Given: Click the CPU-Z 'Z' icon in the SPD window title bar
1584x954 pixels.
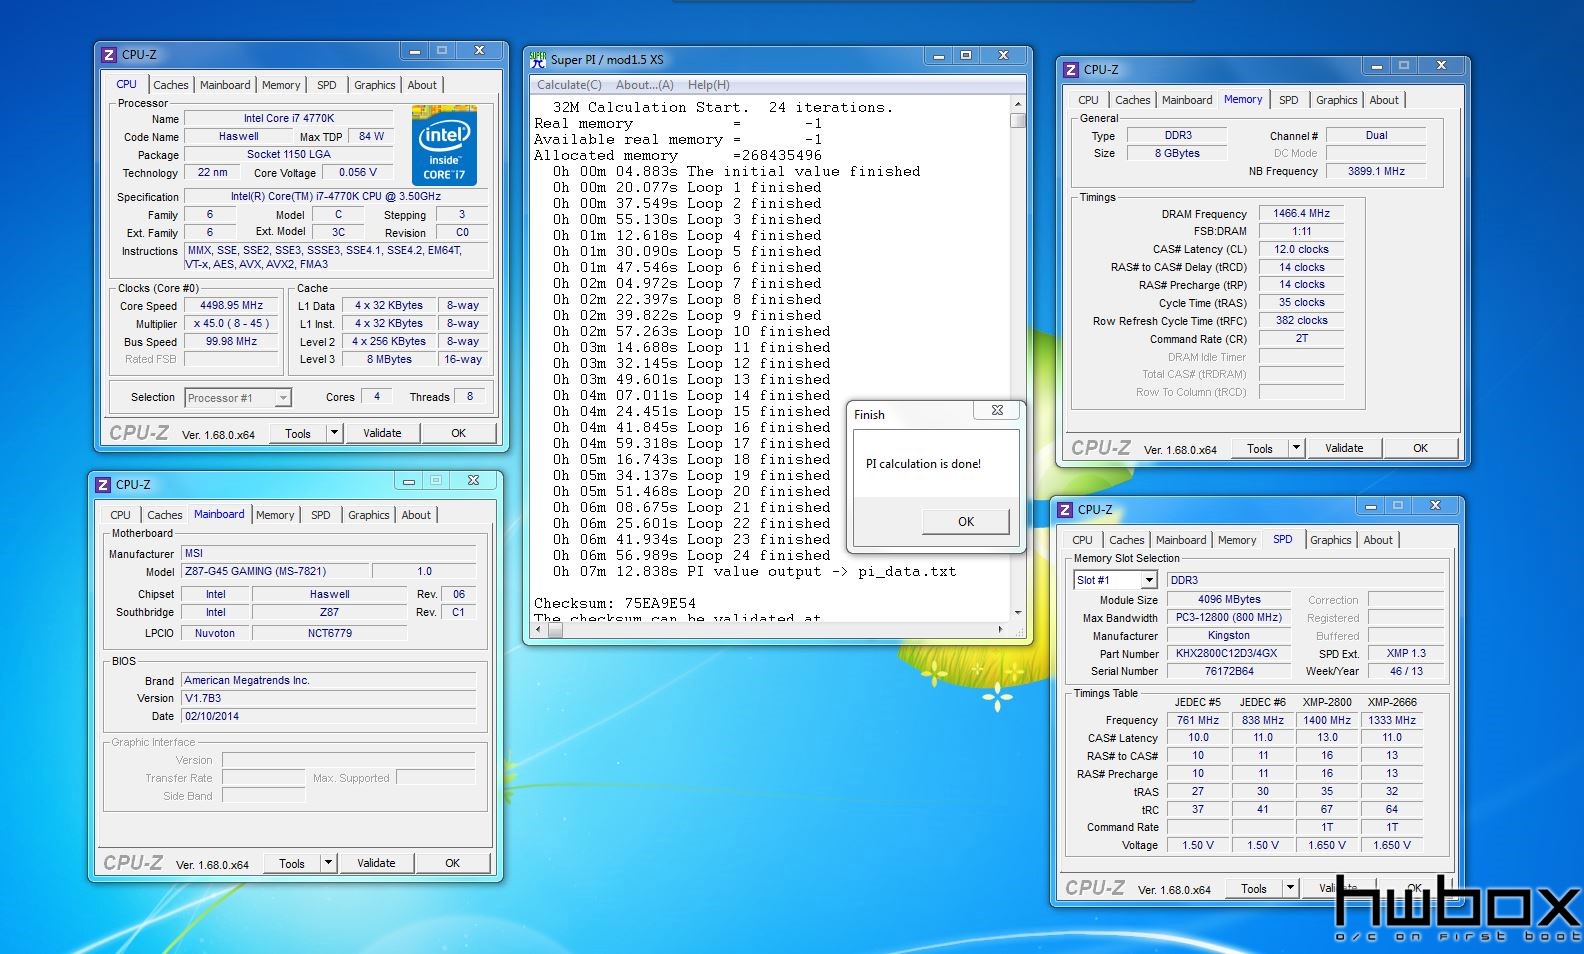Looking at the screenshot, I should [1065, 509].
